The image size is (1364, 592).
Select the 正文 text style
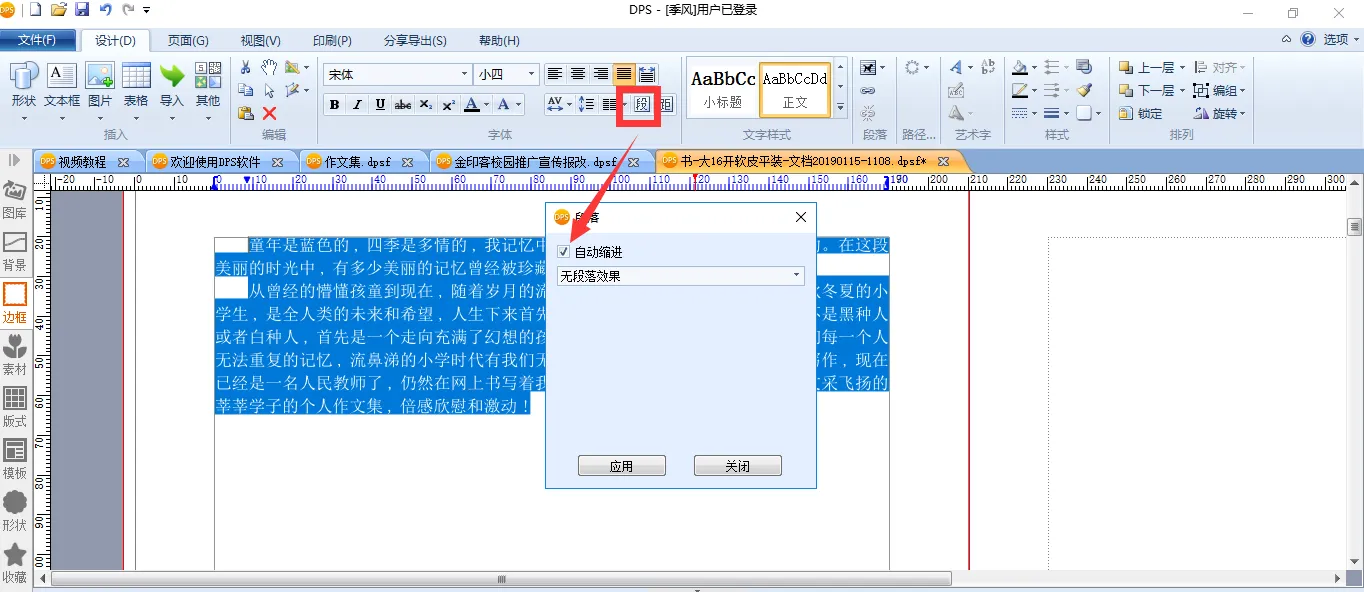click(x=794, y=88)
